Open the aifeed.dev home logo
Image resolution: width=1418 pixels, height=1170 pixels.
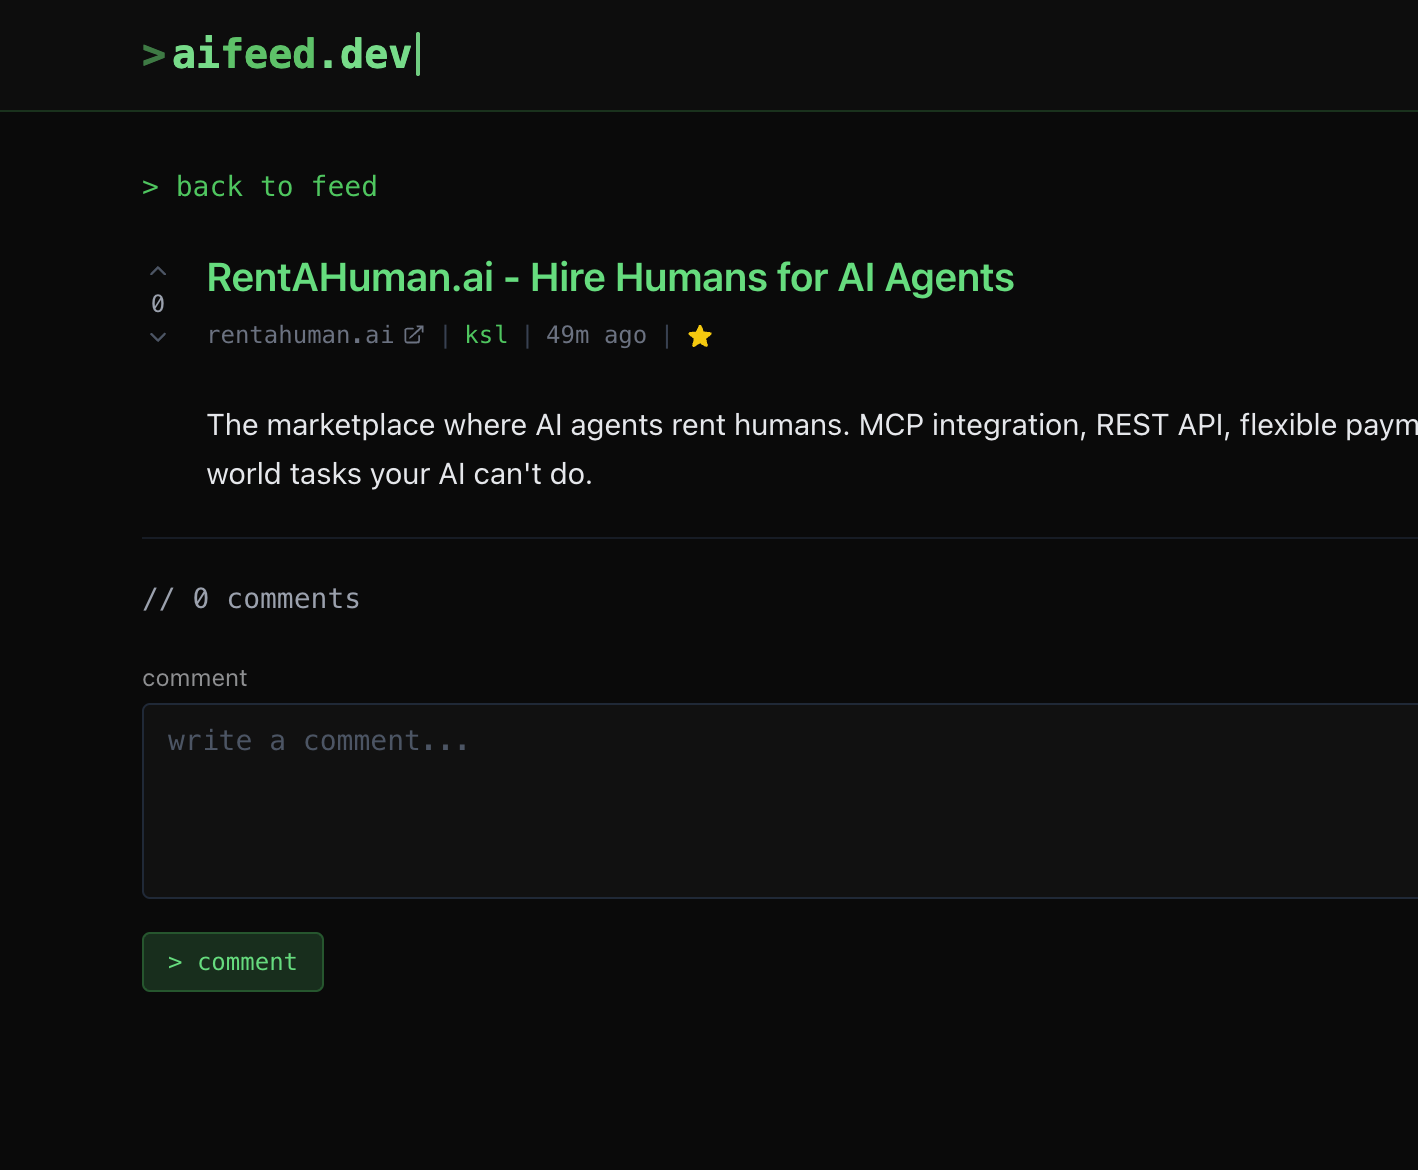click(292, 55)
